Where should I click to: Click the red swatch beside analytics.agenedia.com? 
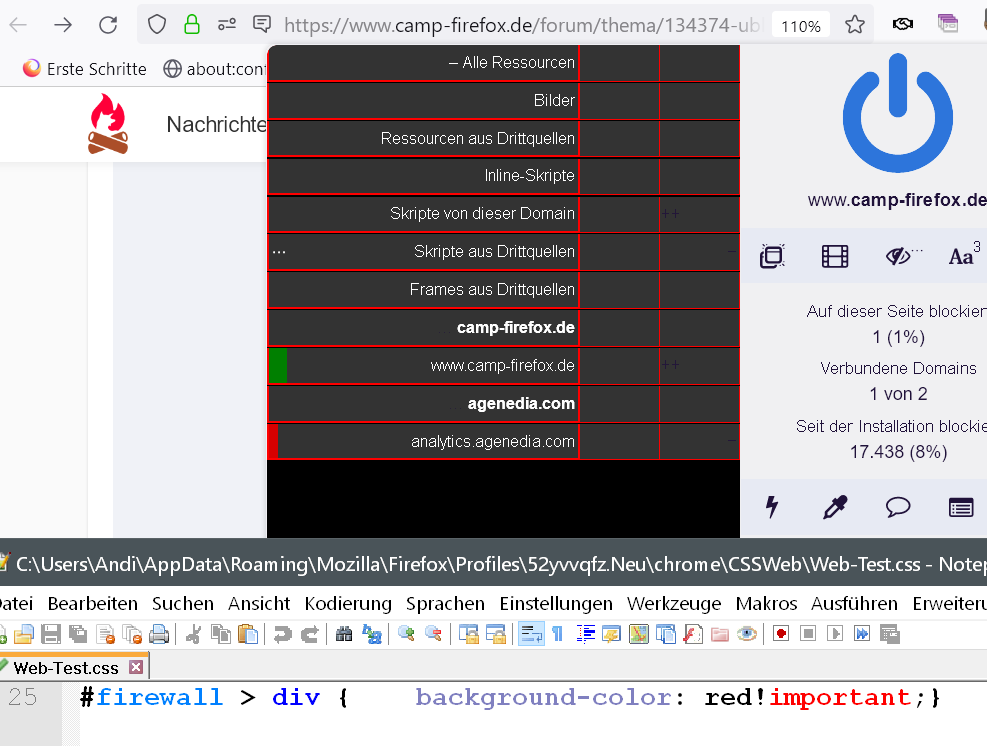(x=273, y=441)
